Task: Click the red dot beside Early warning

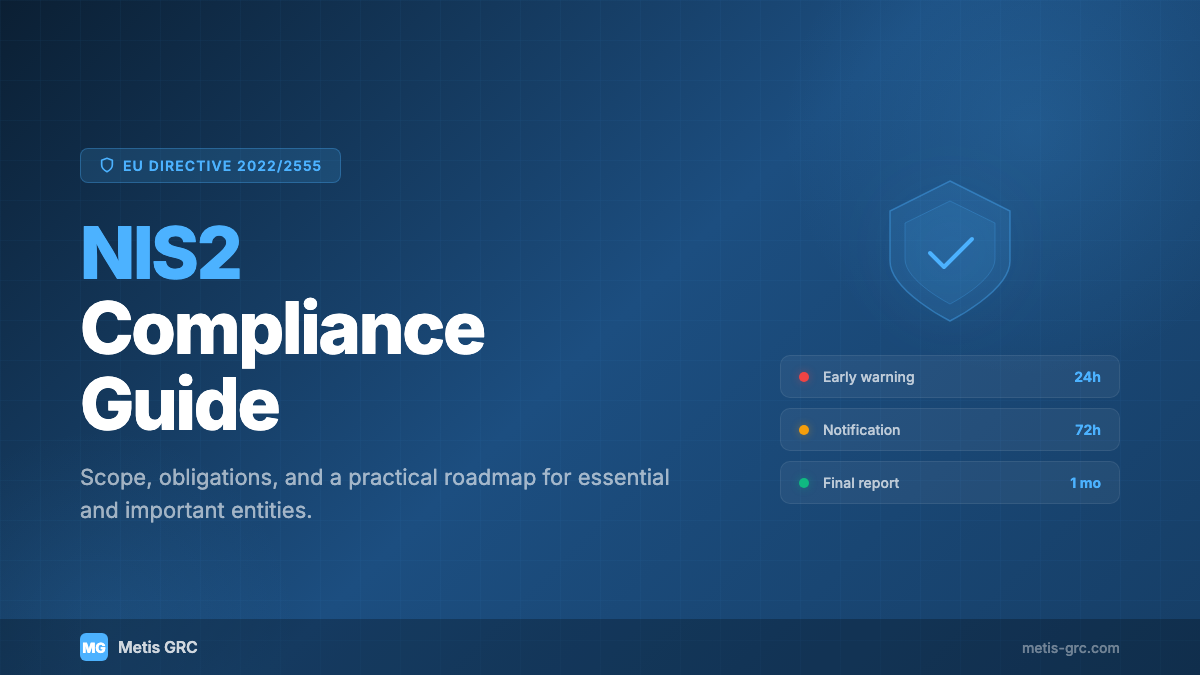Action: click(802, 377)
